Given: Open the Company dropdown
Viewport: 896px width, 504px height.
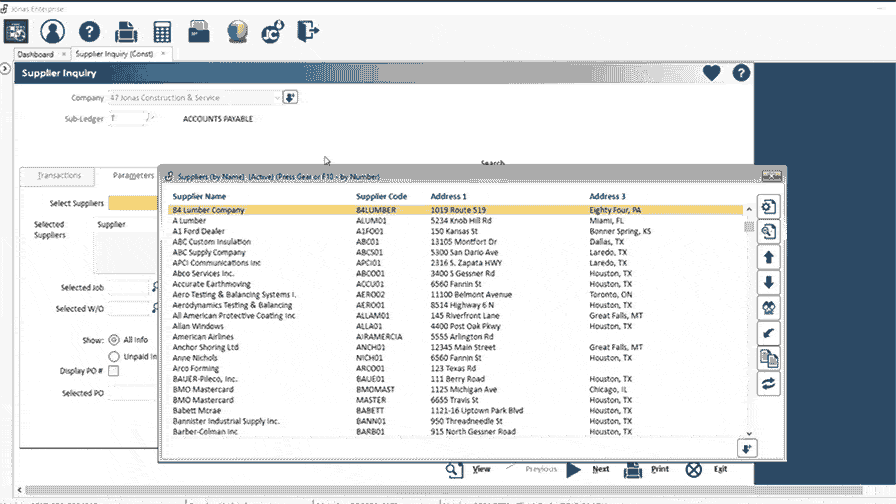Looking at the screenshot, I should tap(277, 98).
